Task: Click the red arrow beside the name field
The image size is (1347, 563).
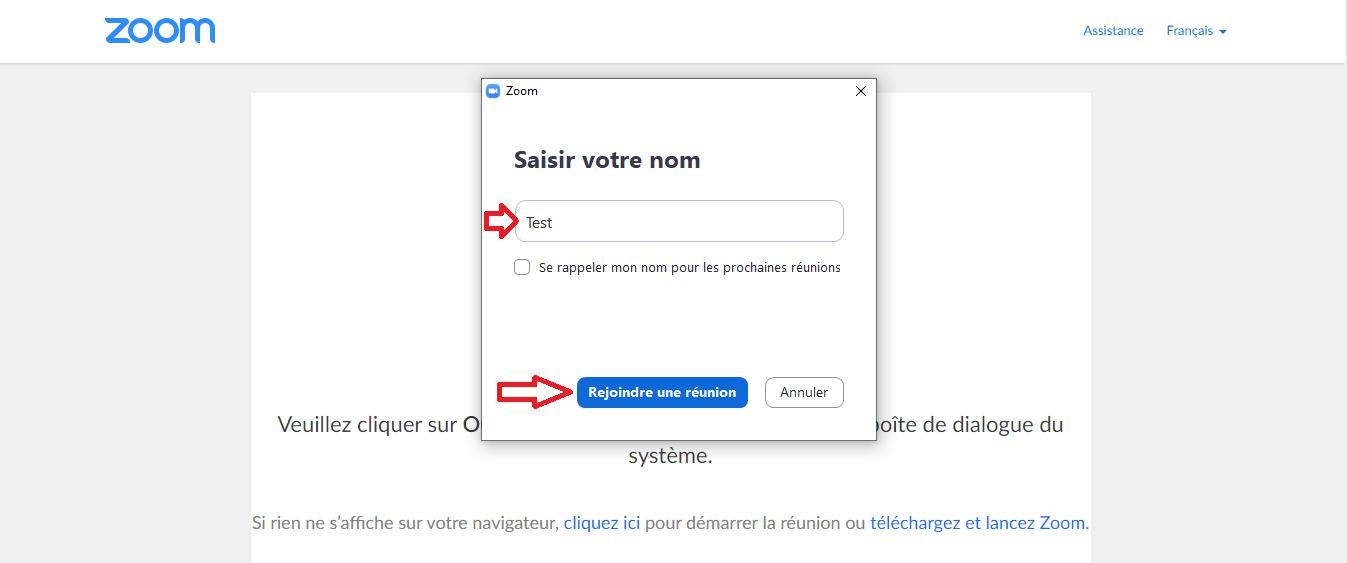Action: pyautogui.click(x=500, y=222)
